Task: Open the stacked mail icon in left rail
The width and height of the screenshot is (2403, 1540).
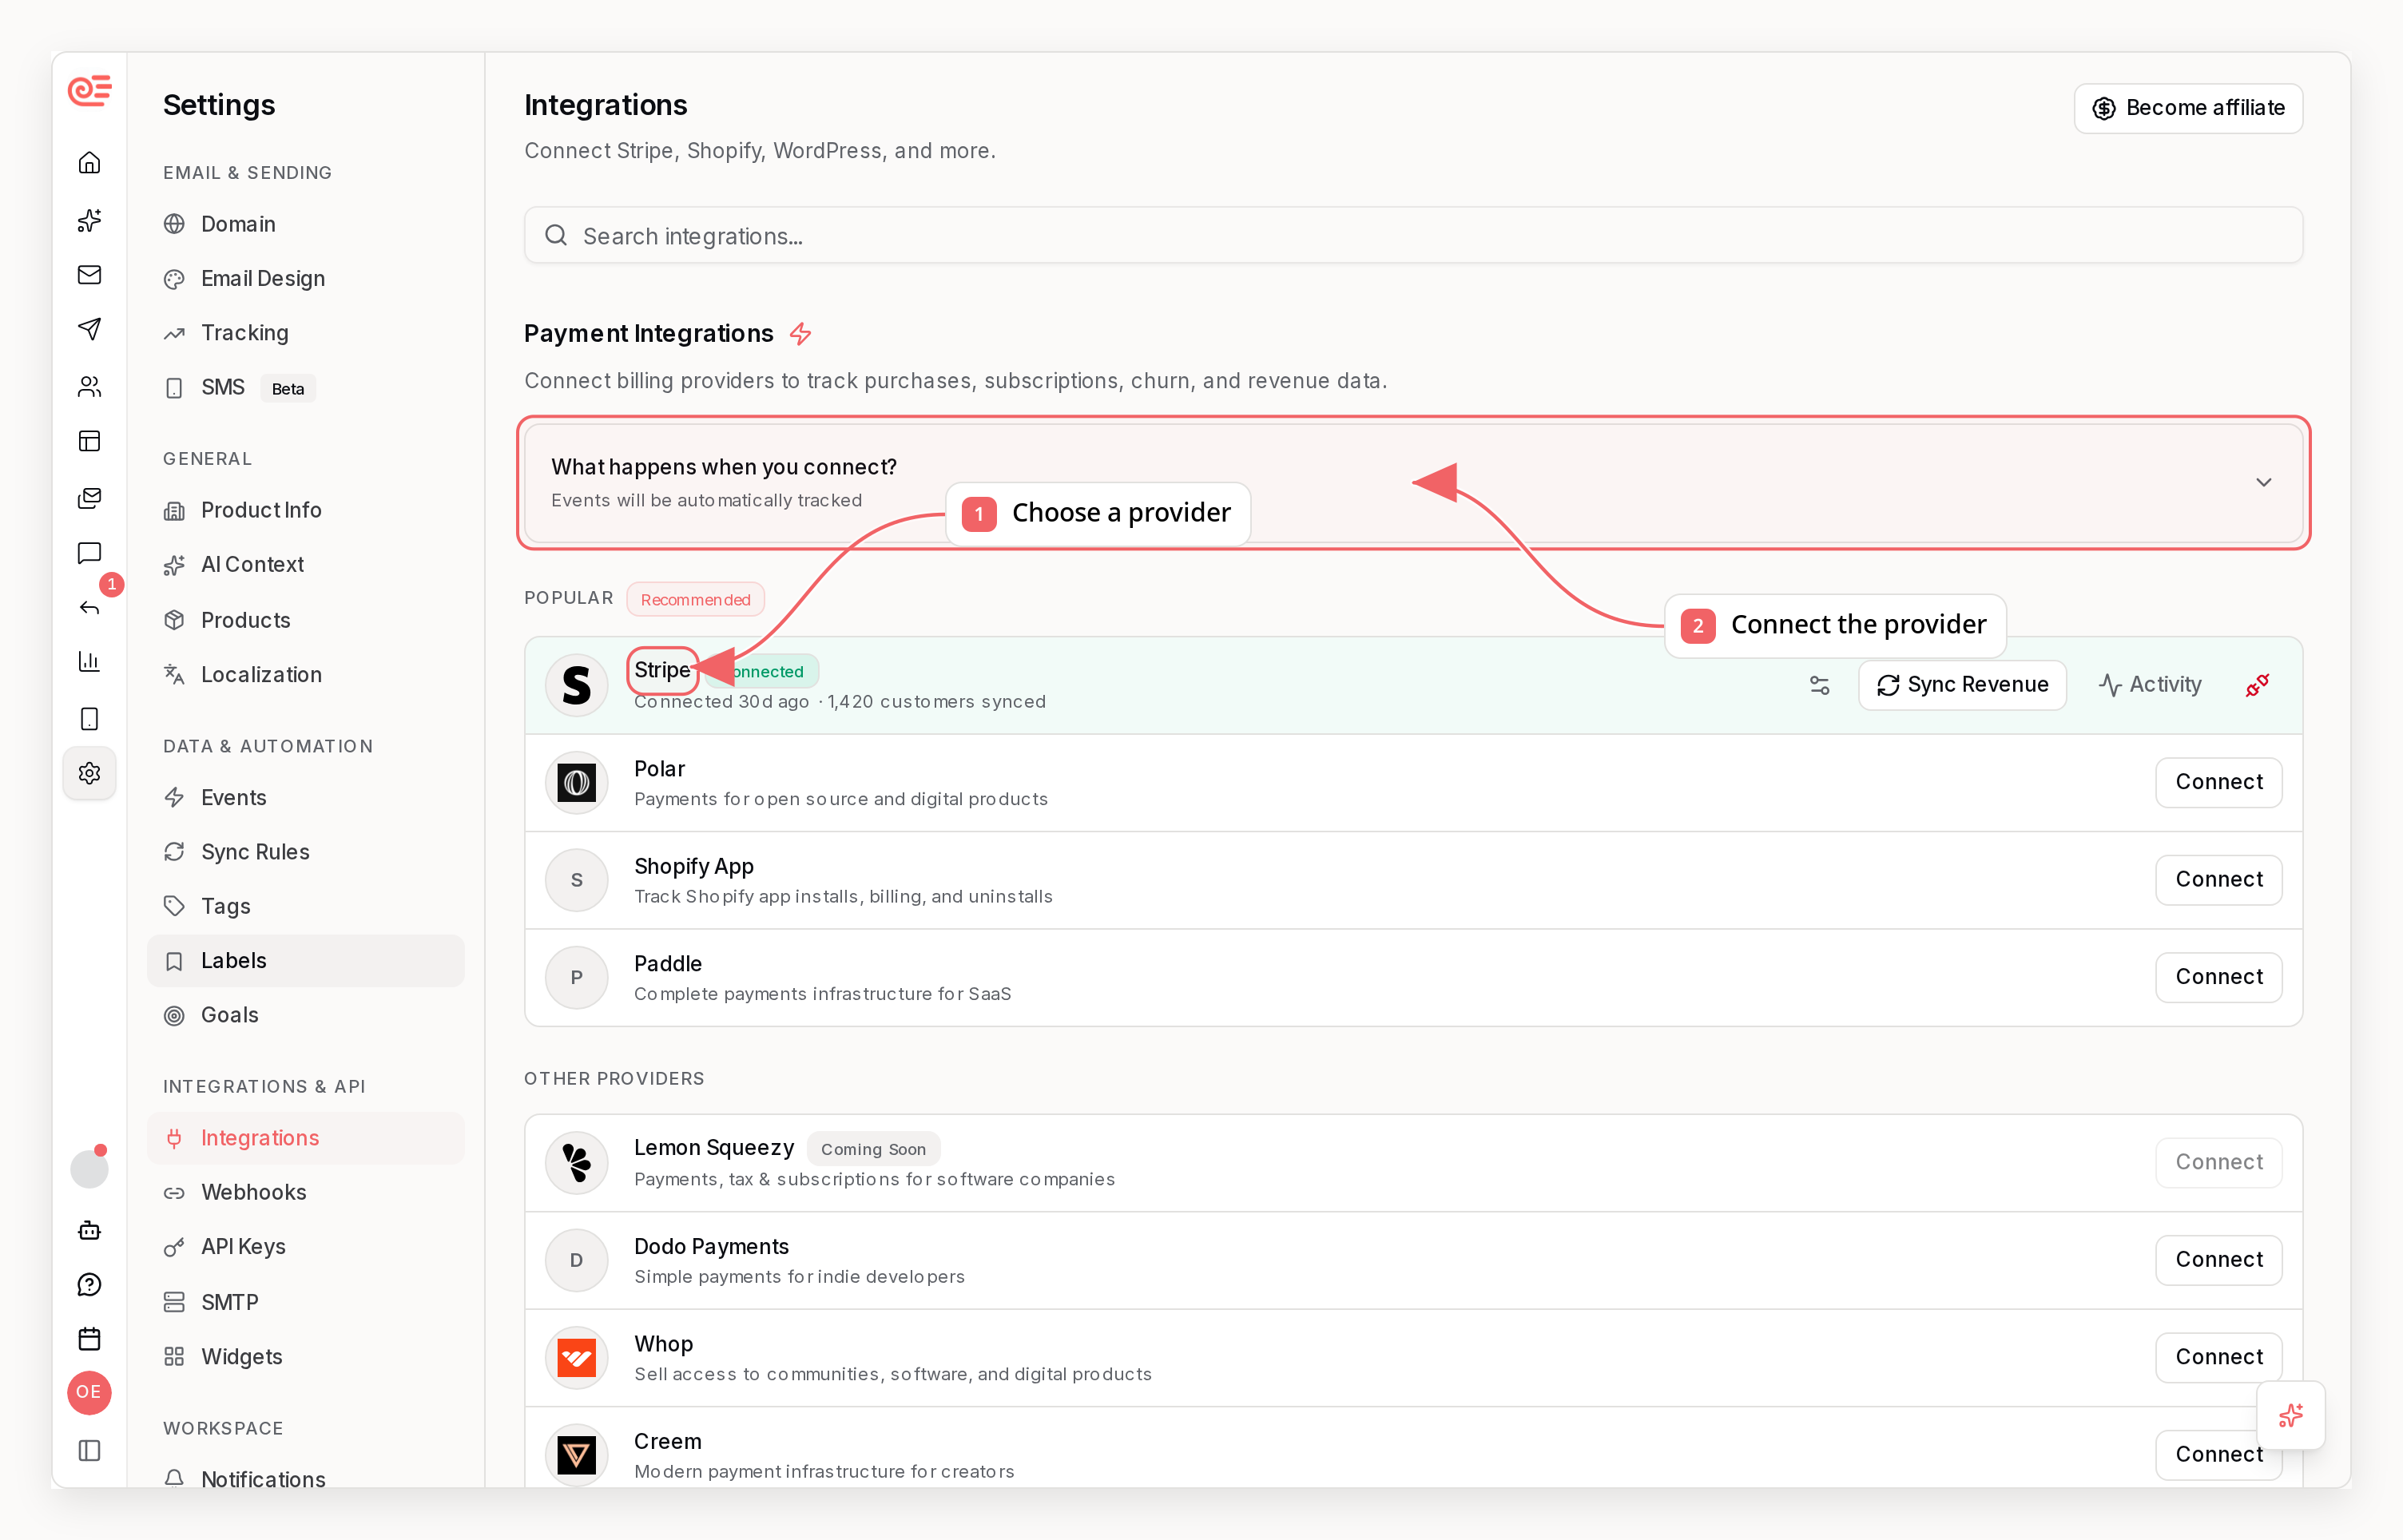Action: [x=89, y=497]
